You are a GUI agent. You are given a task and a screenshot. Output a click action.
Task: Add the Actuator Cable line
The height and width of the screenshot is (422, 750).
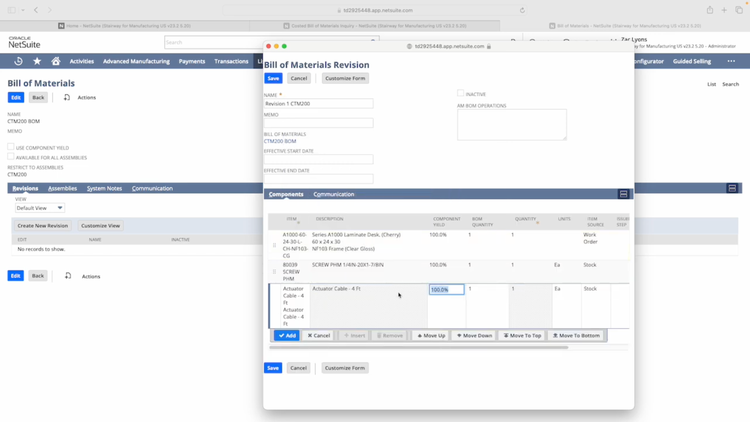(x=287, y=336)
